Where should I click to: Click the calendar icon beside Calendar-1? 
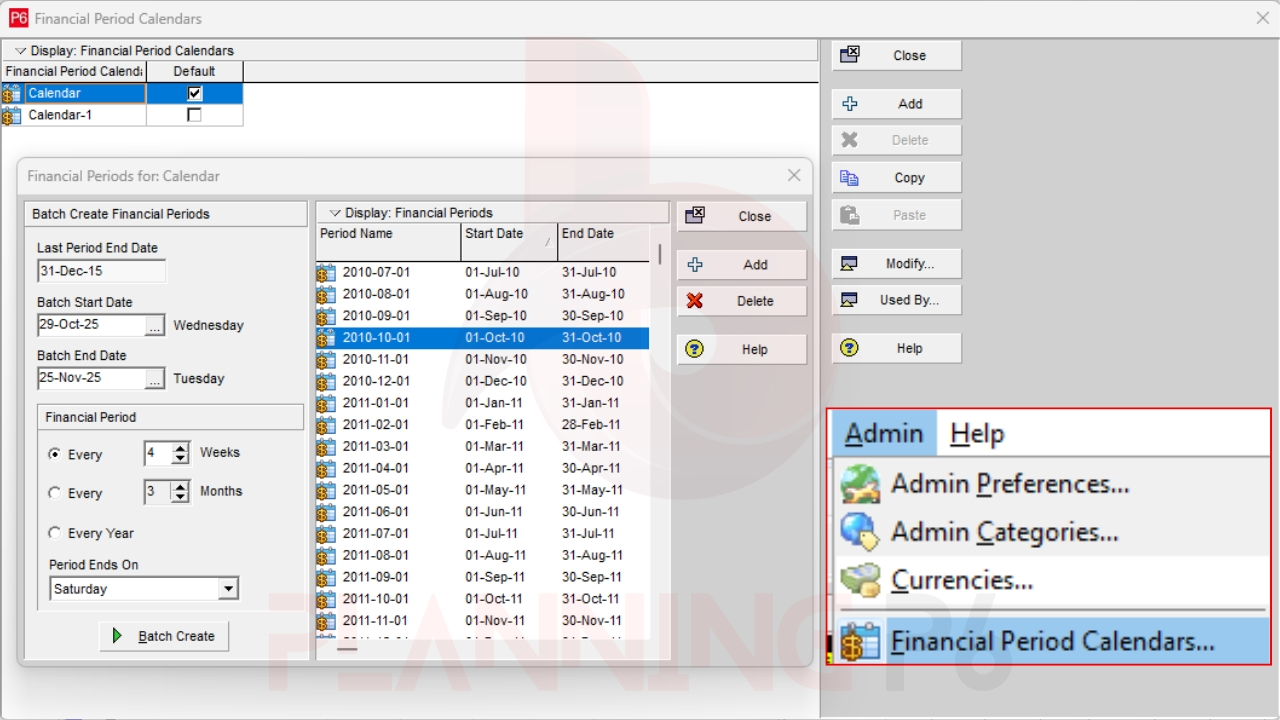tap(12, 115)
